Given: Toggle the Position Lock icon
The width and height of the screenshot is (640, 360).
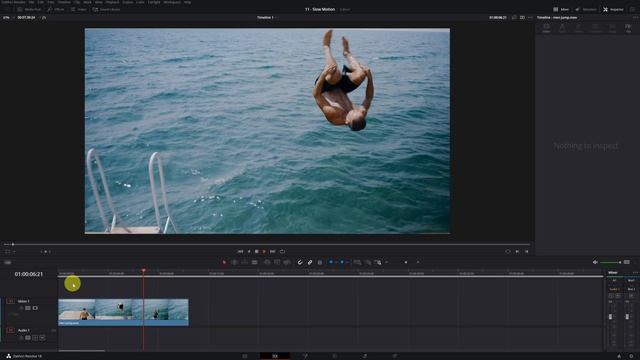Looking at the screenshot, I should click(320, 262).
